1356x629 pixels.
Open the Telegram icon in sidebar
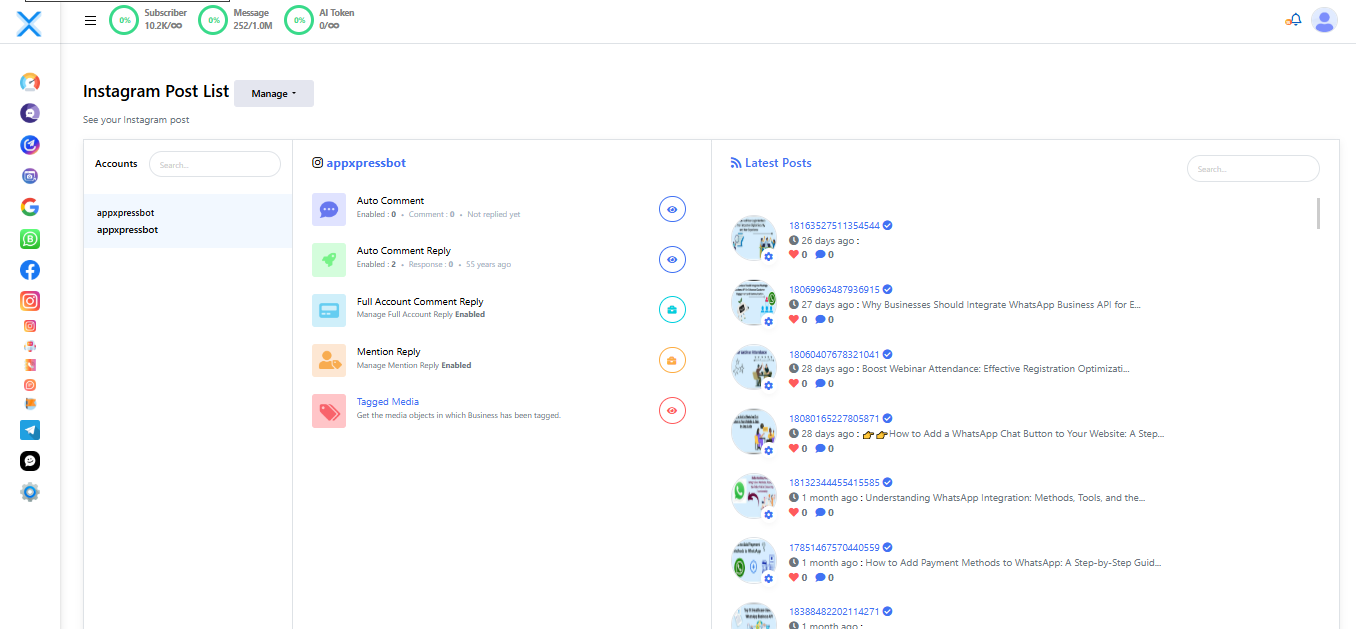[x=30, y=430]
